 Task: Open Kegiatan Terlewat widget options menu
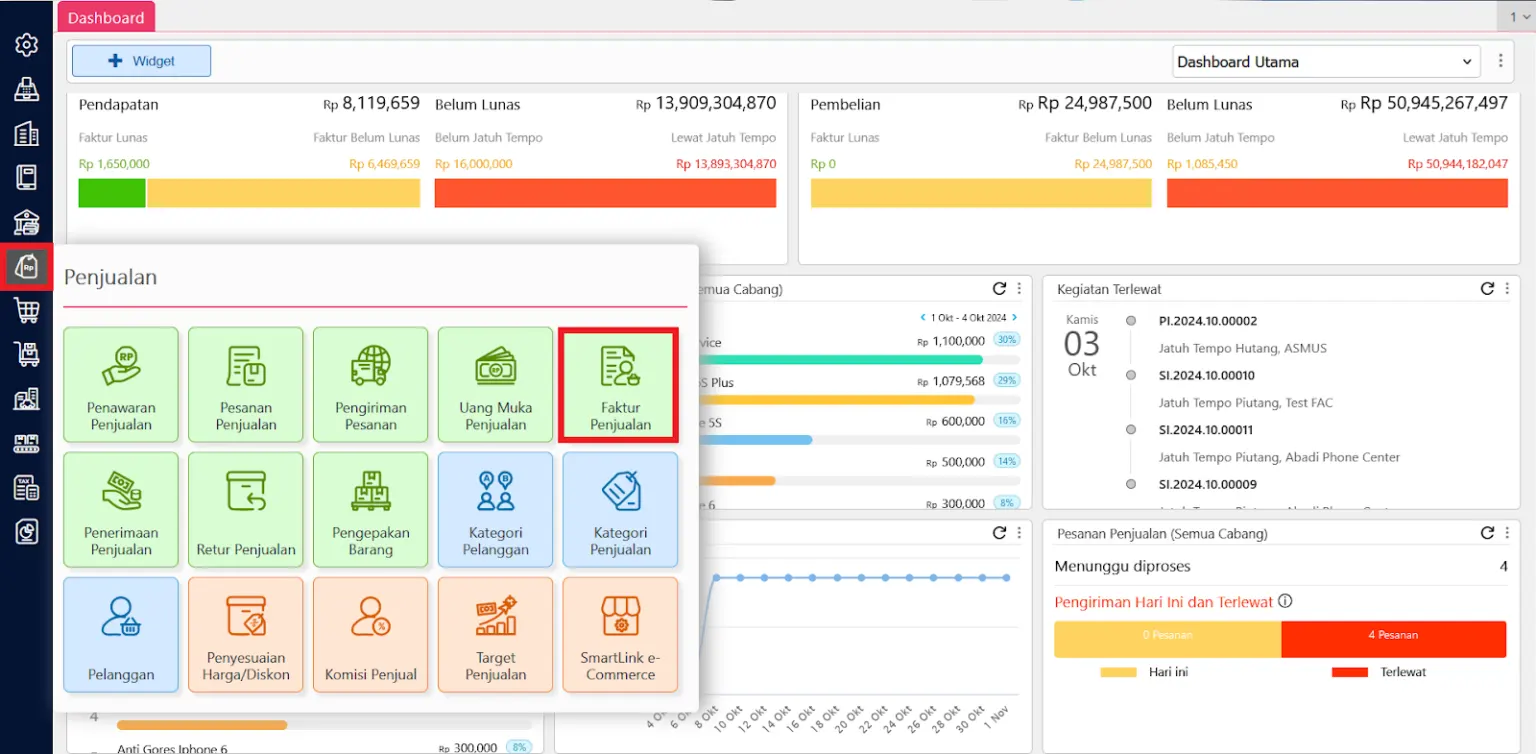pos(1505,289)
